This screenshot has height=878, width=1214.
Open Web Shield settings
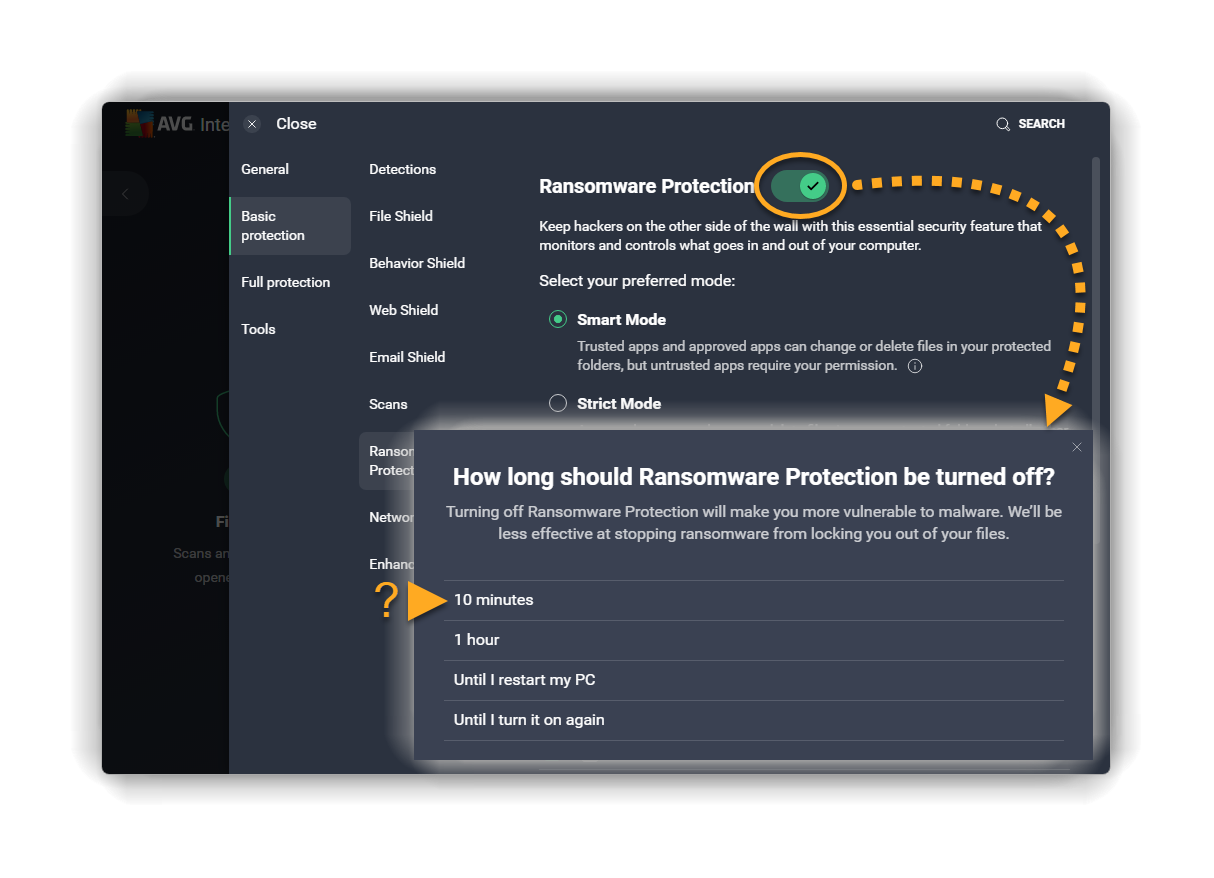(403, 310)
